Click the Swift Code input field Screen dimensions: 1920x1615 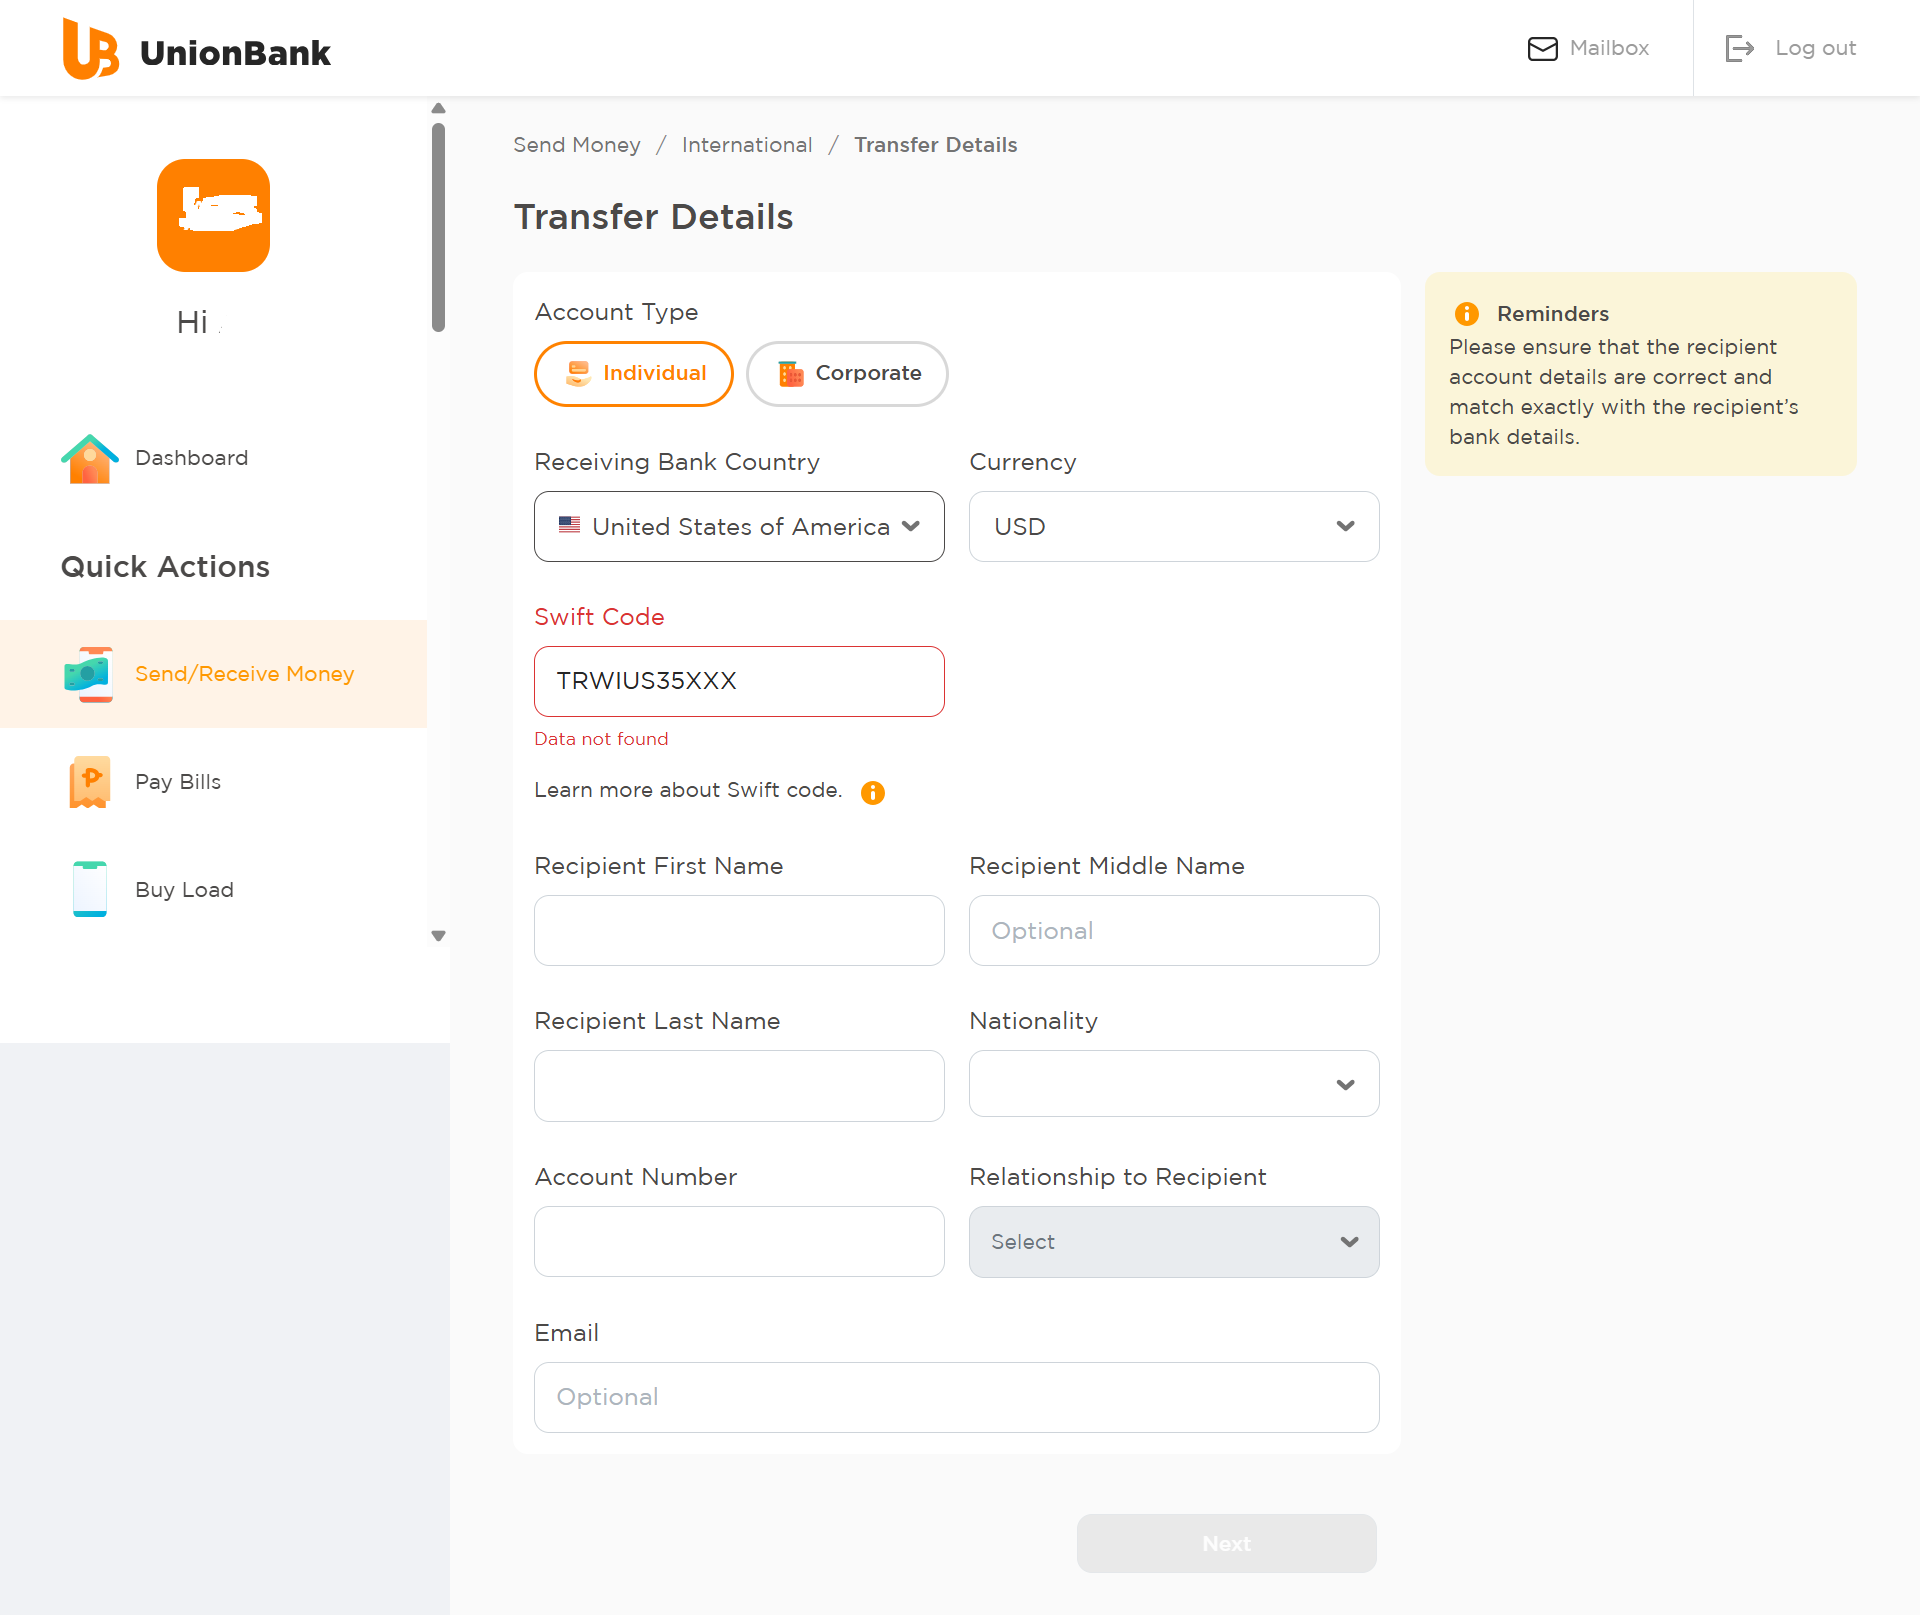pyautogui.click(x=739, y=681)
